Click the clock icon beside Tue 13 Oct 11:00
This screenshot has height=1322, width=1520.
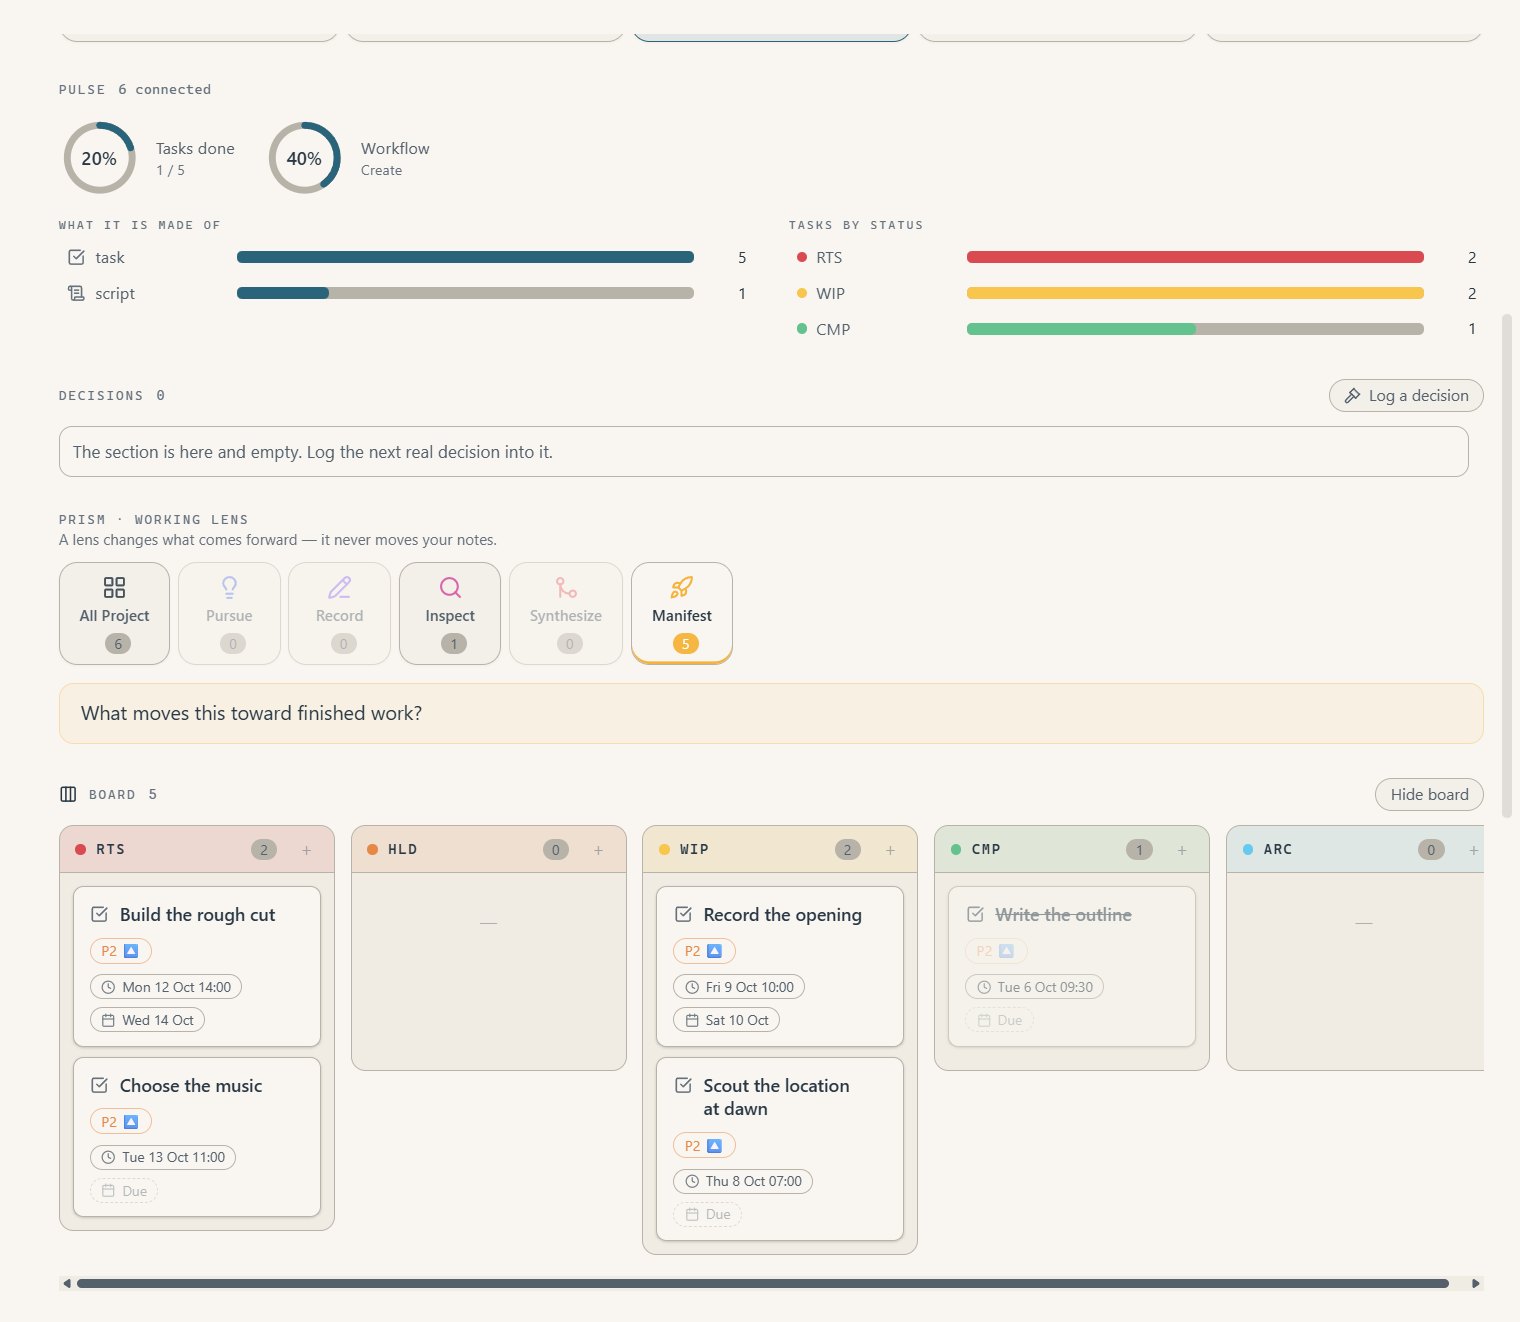(x=108, y=1157)
